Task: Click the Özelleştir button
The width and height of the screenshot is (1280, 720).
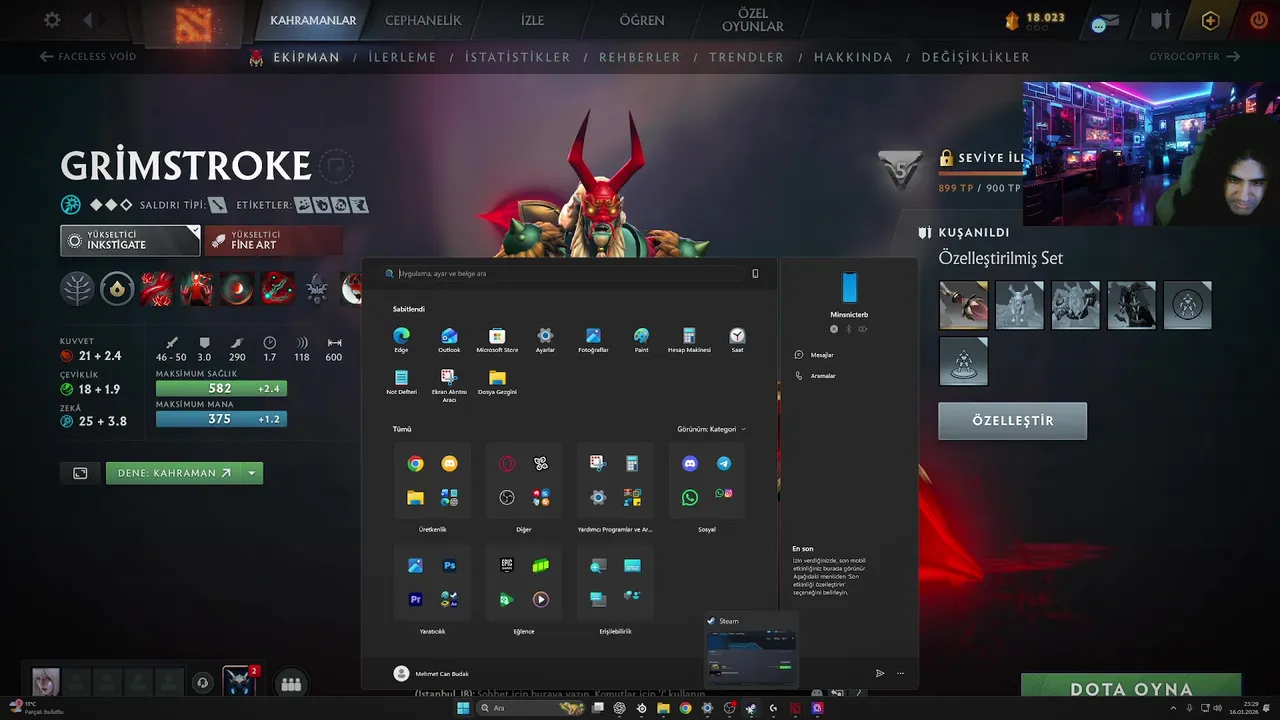Action: pyautogui.click(x=1012, y=421)
